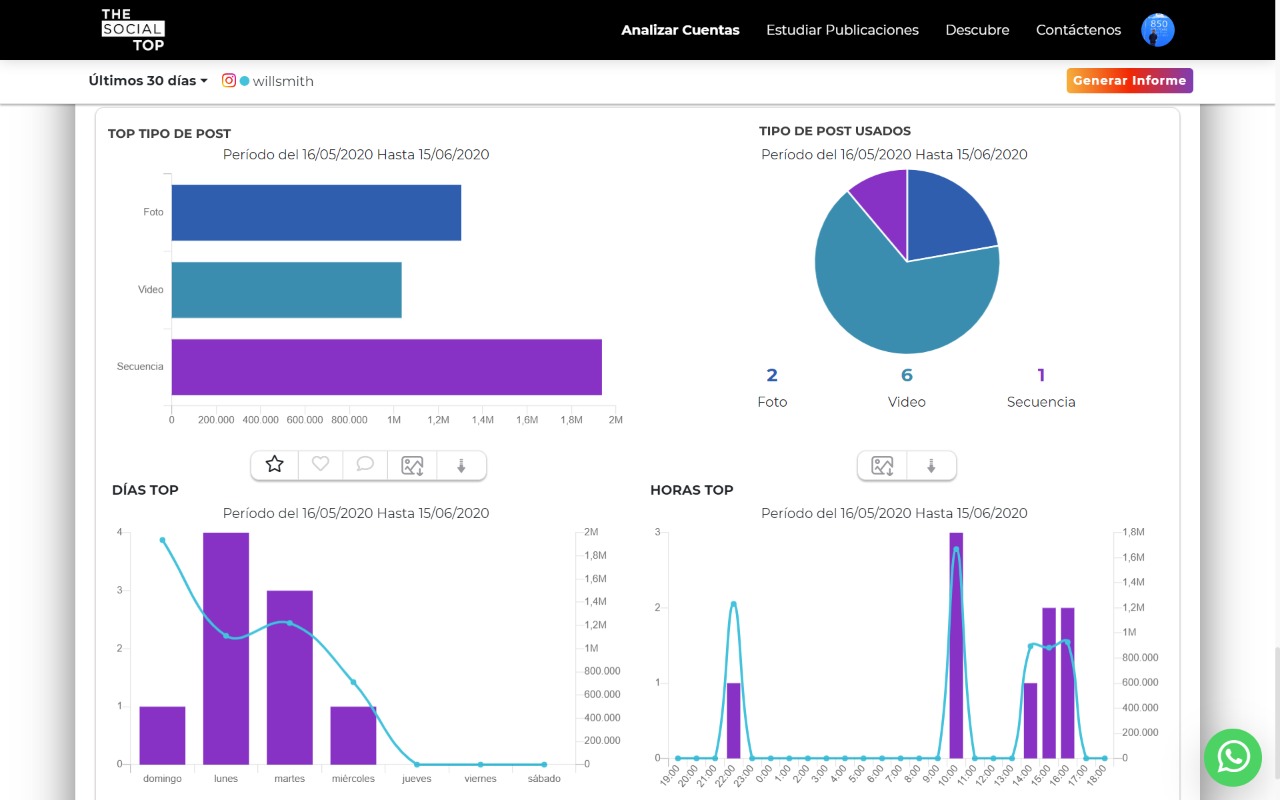
Task: Go to the Descubre section
Action: 977,30
